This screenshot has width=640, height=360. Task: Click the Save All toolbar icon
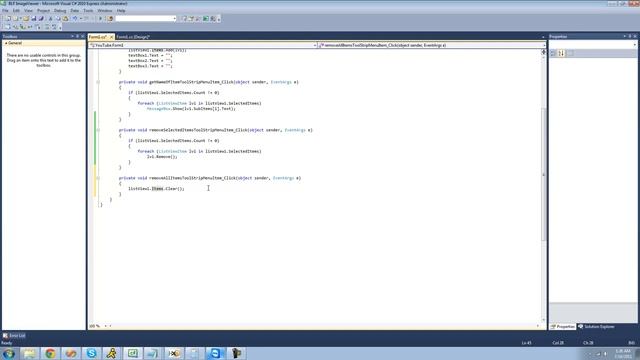(41, 18)
